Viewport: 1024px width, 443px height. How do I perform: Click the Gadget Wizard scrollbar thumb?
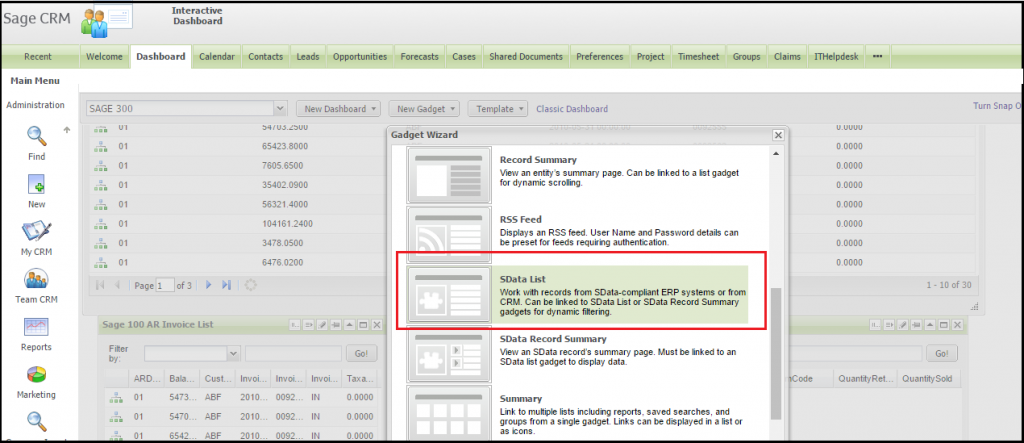tap(776, 353)
